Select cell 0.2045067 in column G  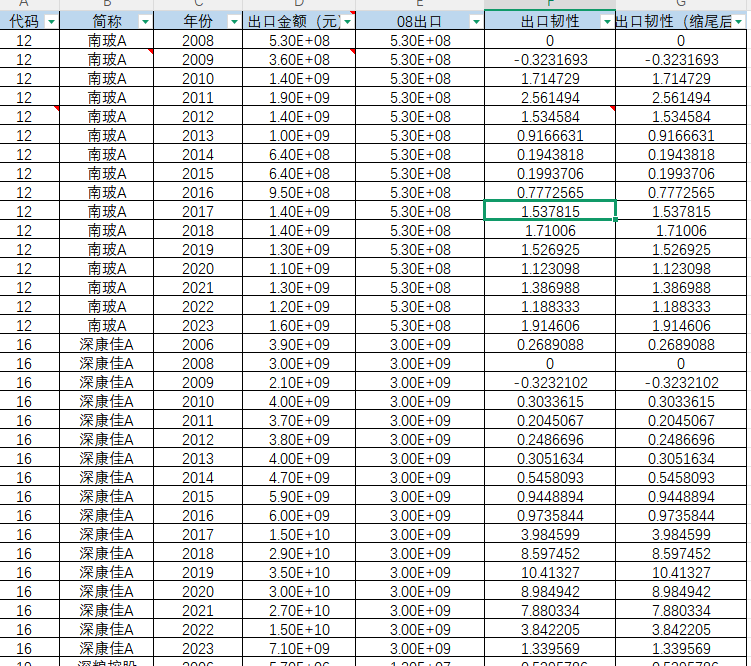pos(681,420)
